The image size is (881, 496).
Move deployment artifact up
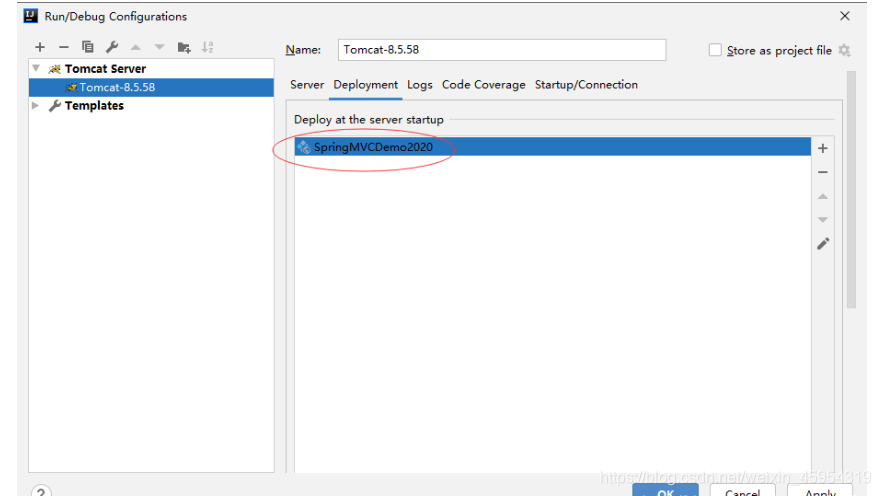point(823,197)
